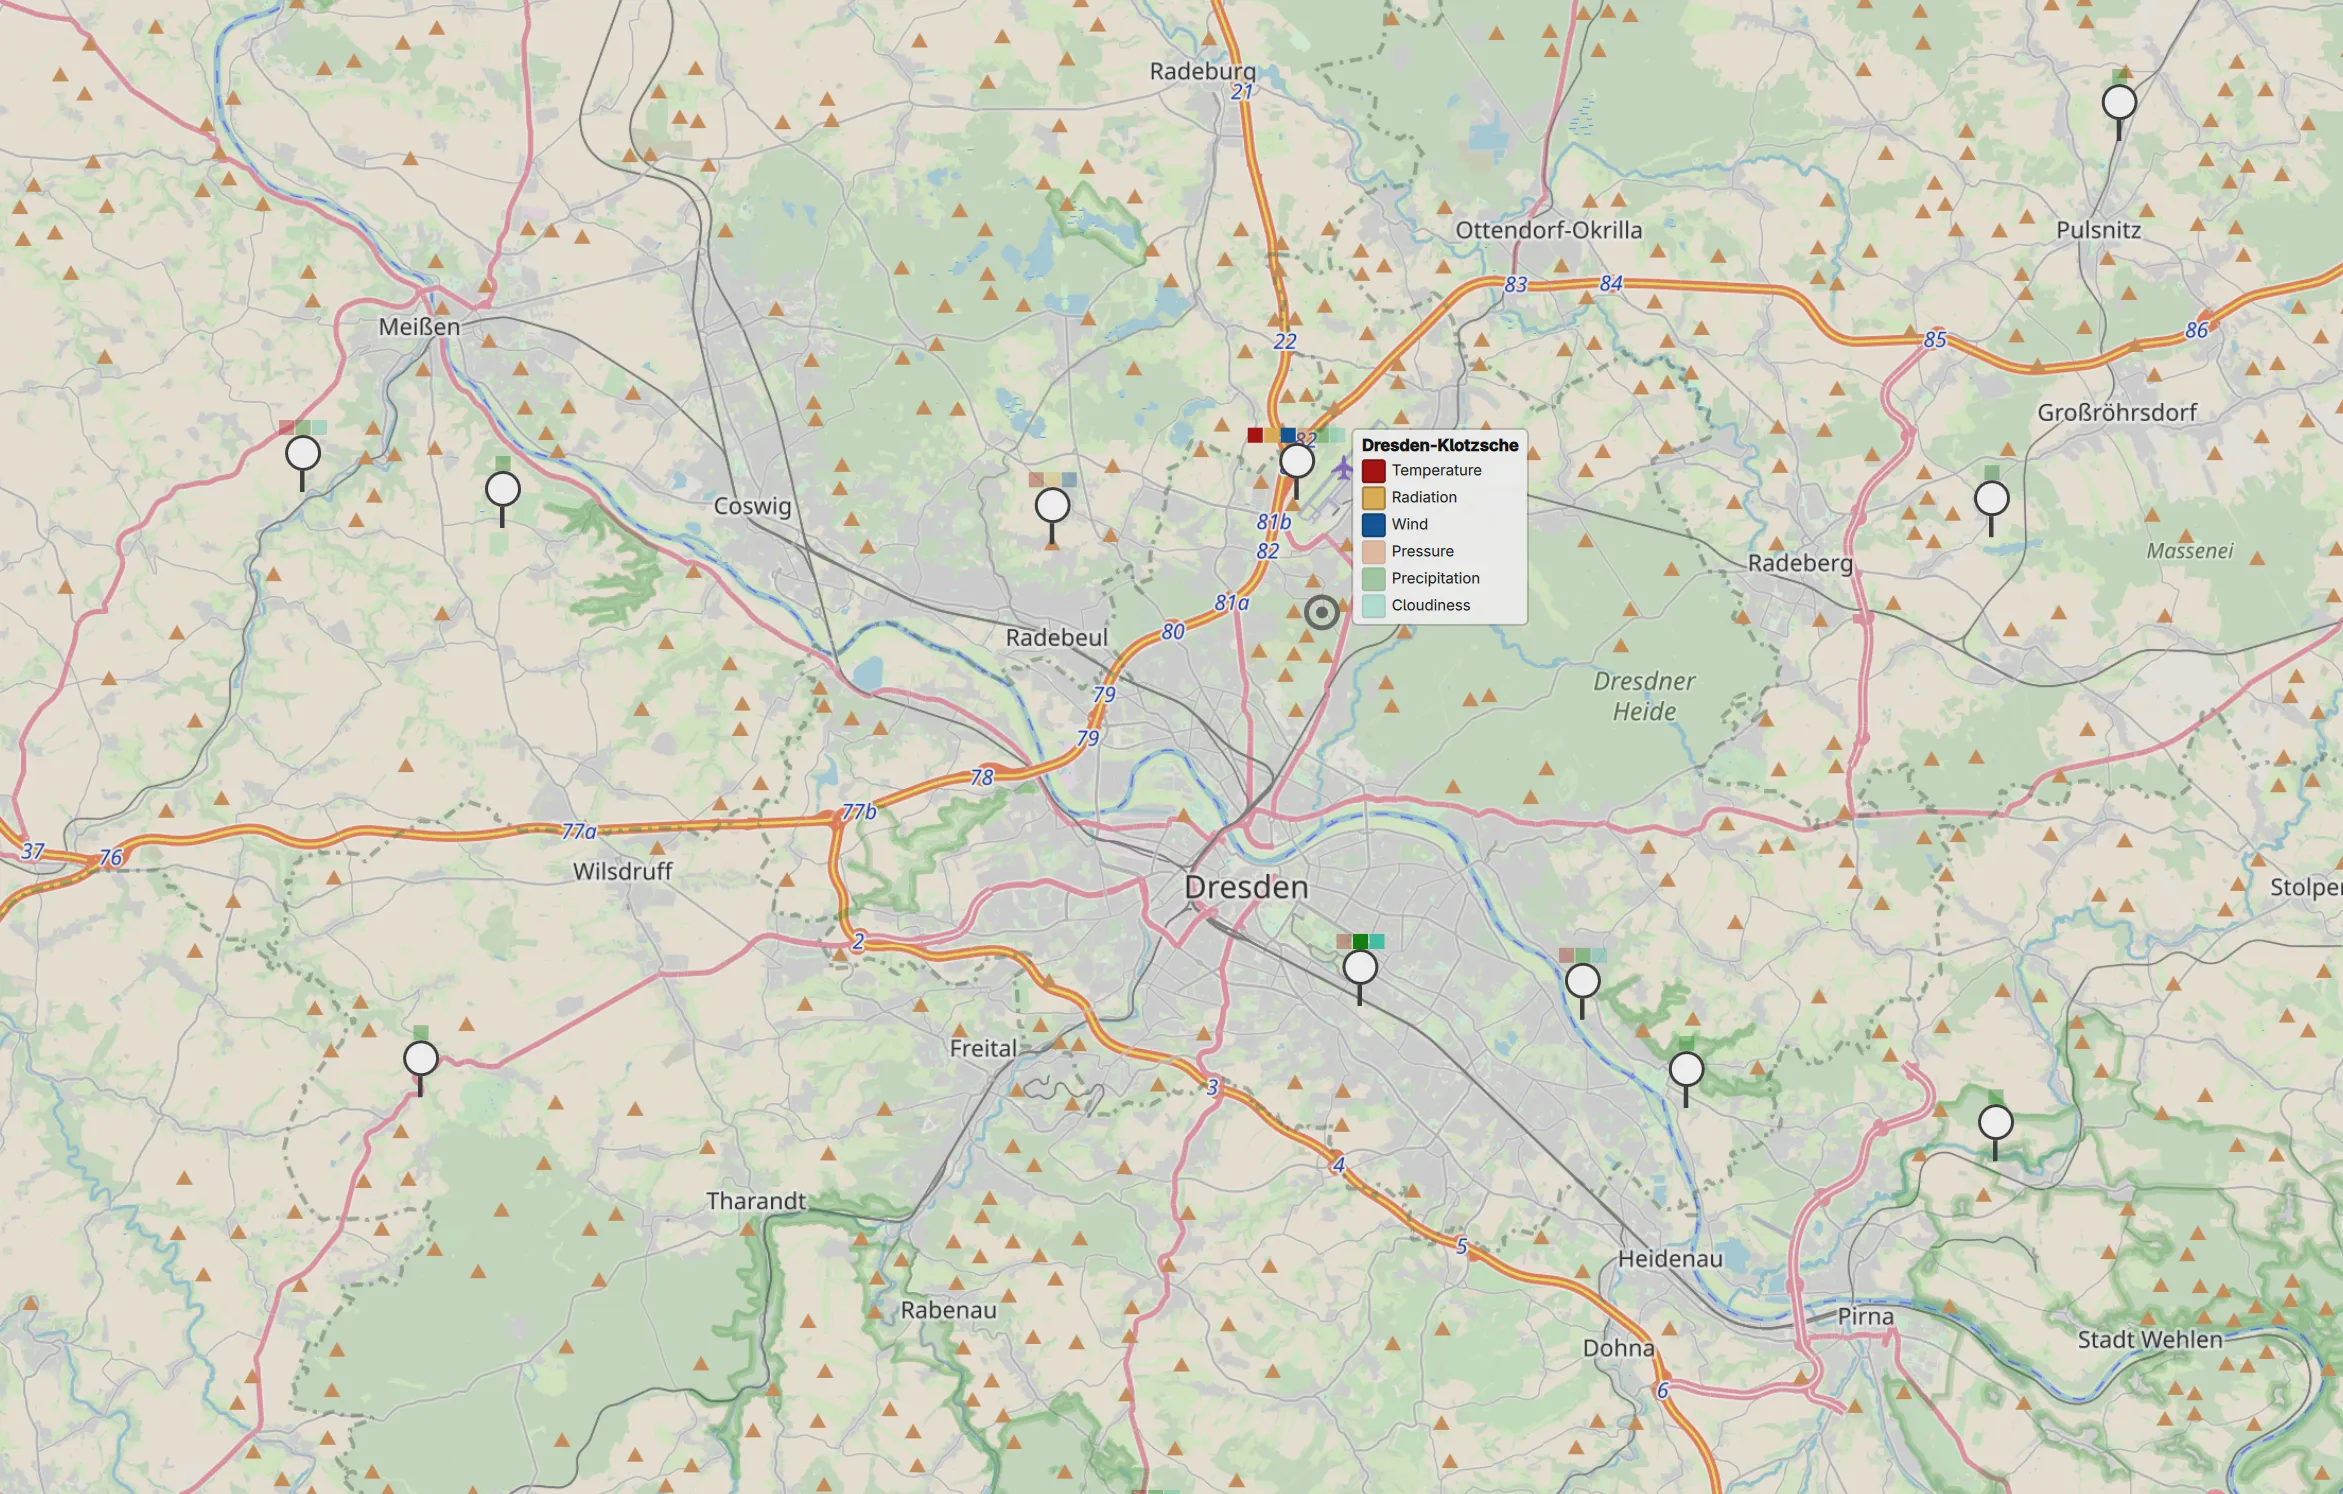Click the station pin below Großröhrsdorf label
The image size is (2343, 1494).
click(x=1991, y=498)
